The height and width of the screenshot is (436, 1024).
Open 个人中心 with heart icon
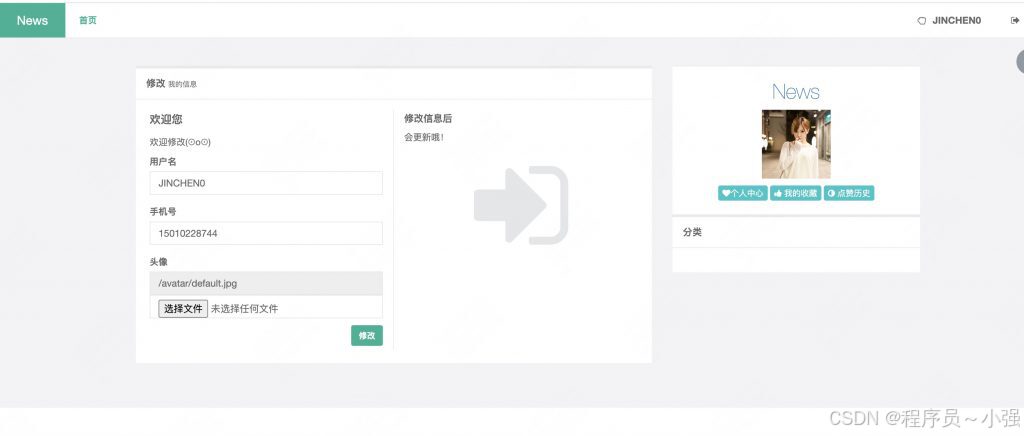(743, 193)
